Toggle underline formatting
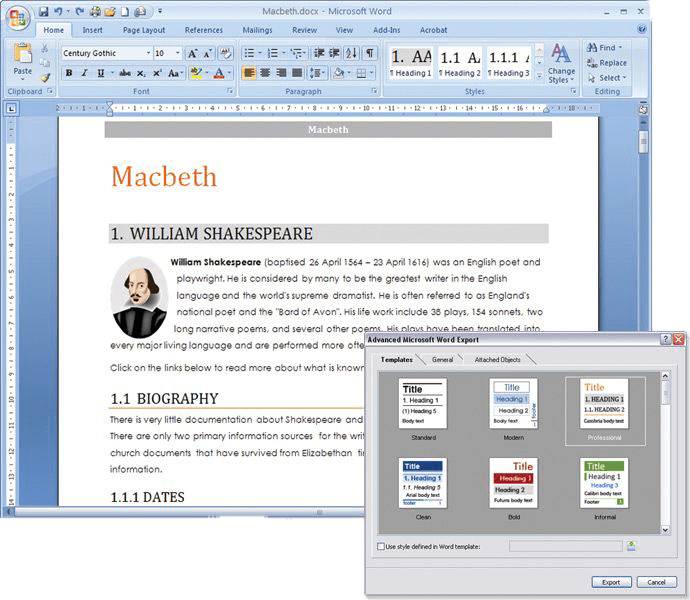Image resolution: width=690 pixels, height=600 pixels. [100, 73]
